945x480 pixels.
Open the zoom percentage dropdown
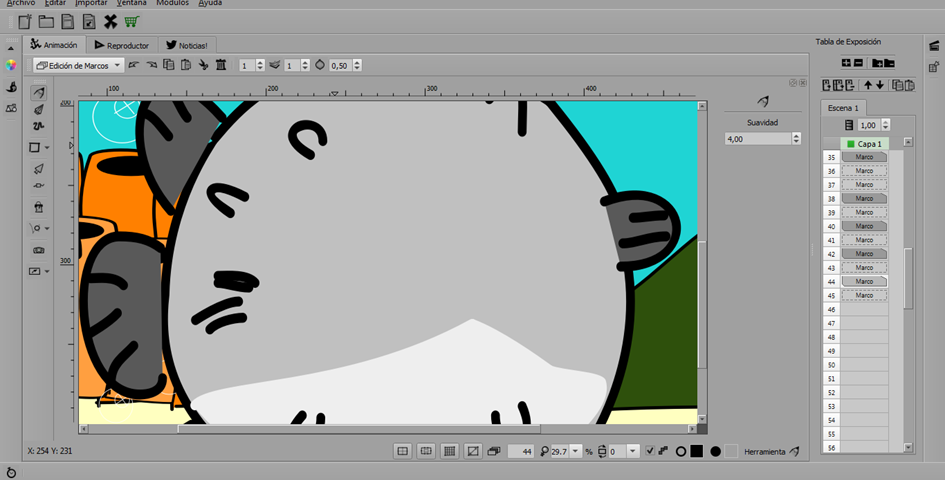pyautogui.click(x=577, y=451)
